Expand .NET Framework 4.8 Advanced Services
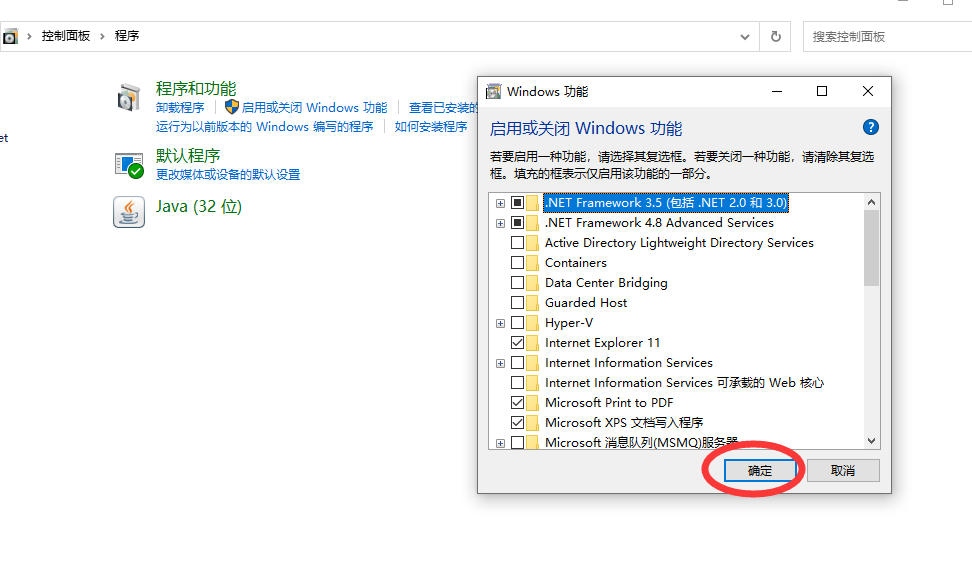972x580 pixels. [499, 222]
